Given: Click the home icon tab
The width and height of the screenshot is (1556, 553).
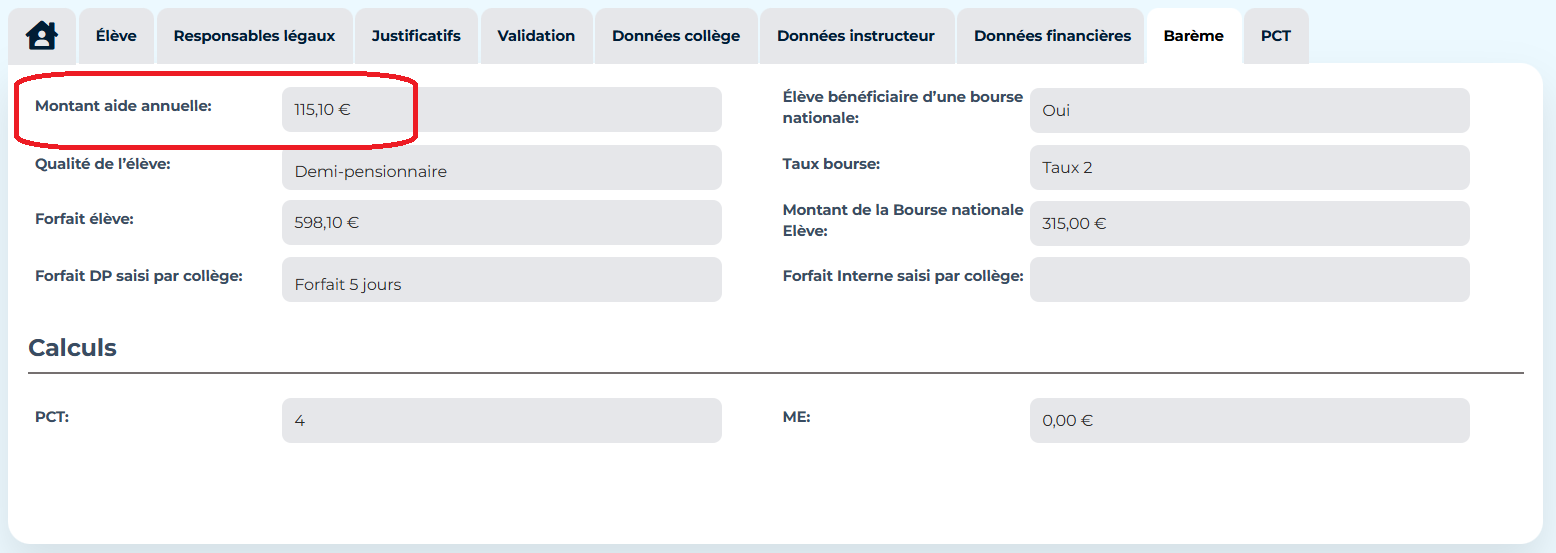Looking at the screenshot, I should (x=42, y=36).
